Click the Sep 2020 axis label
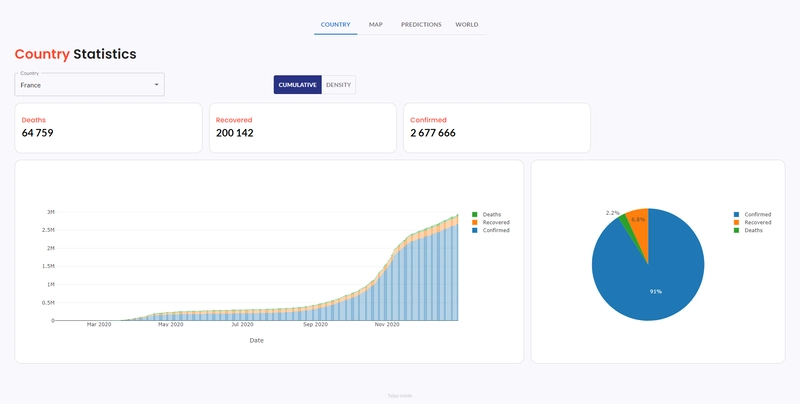The height and width of the screenshot is (404, 800). [x=315, y=324]
